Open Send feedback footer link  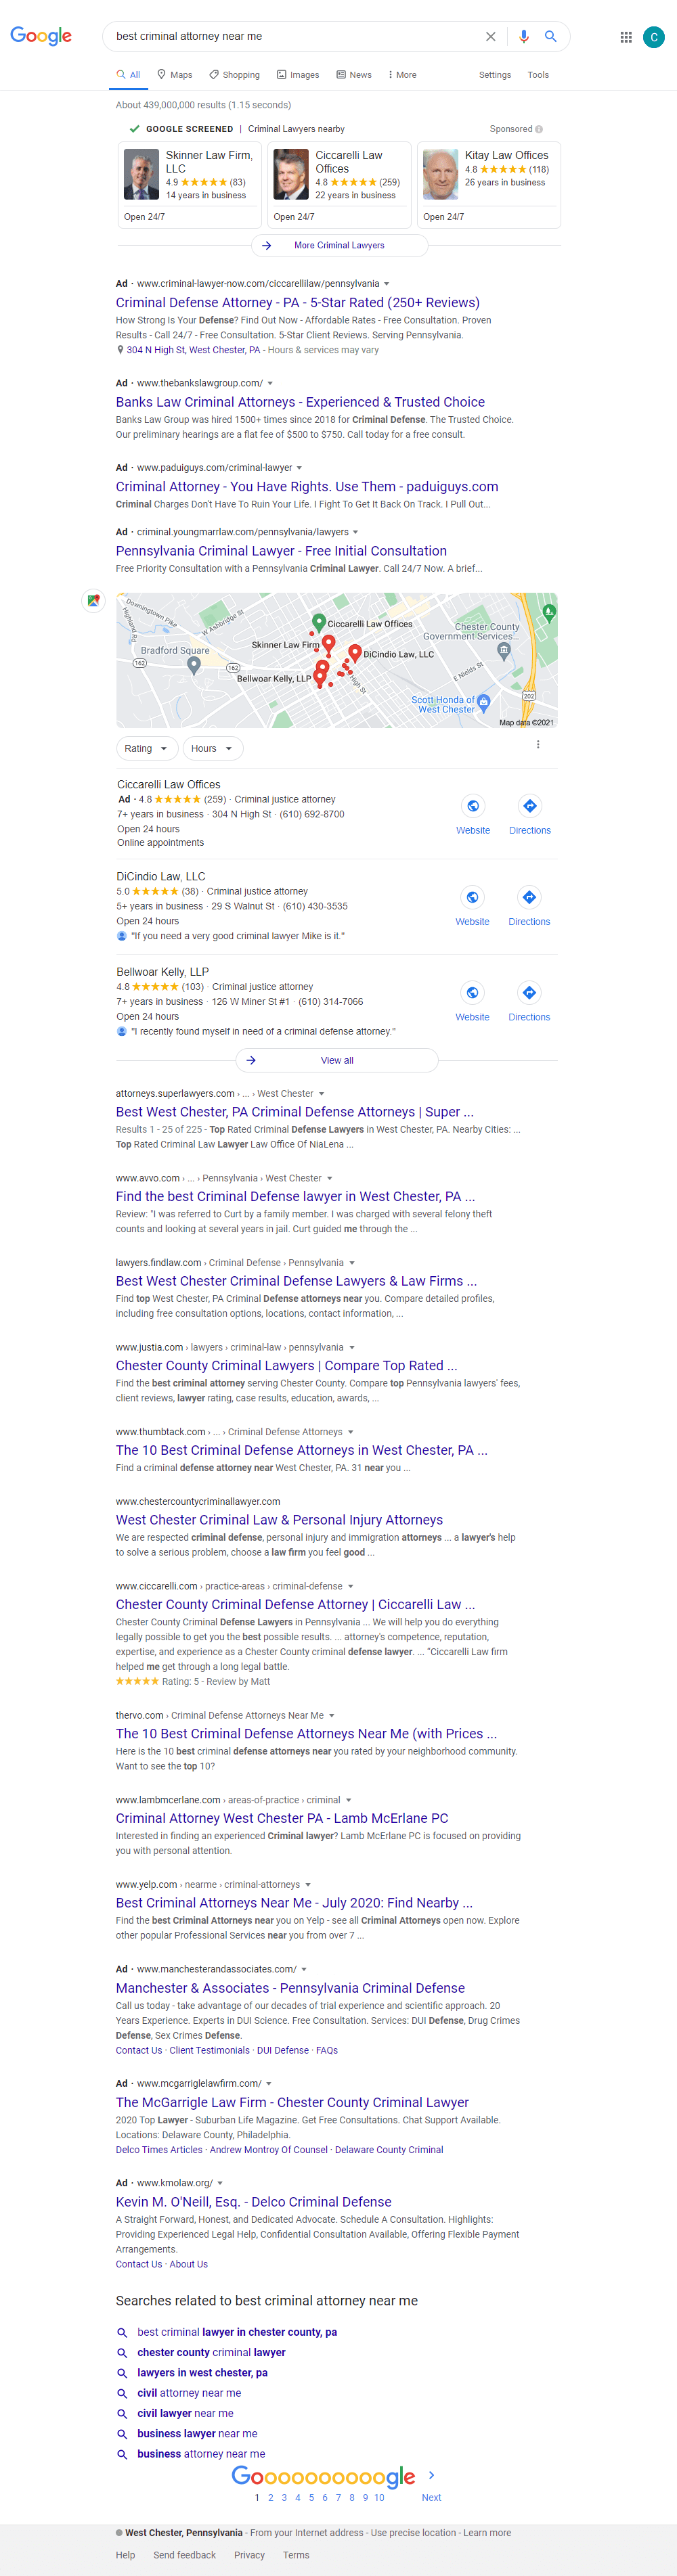(185, 2556)
